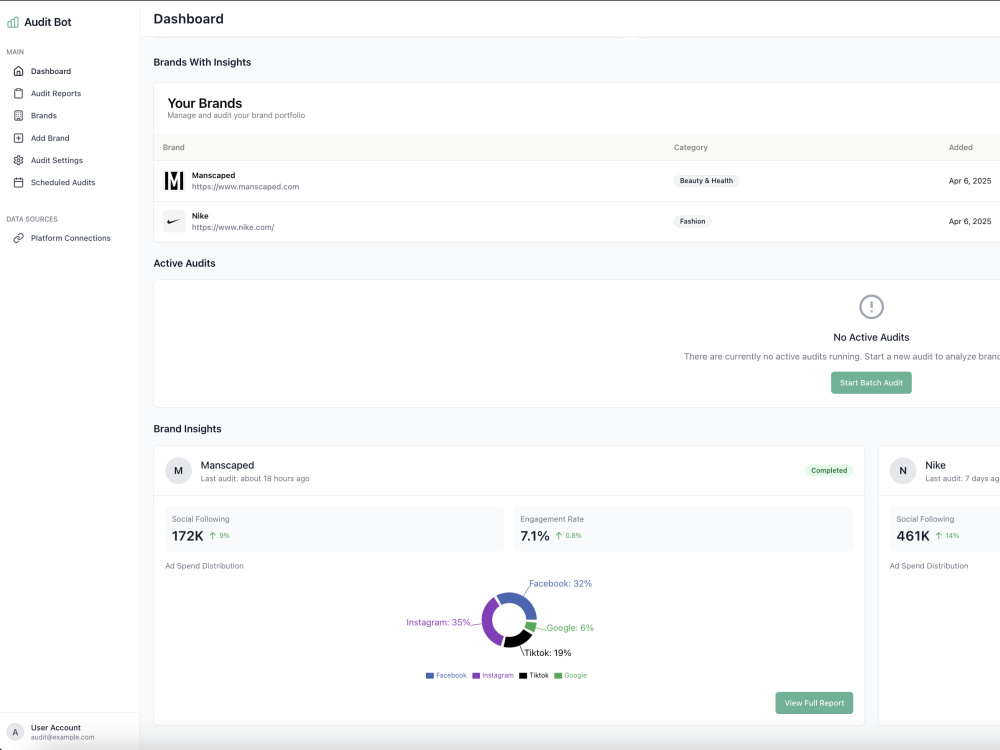Open Platform Connections in the sidebar

pyautogui.click(x=71, y=238)
